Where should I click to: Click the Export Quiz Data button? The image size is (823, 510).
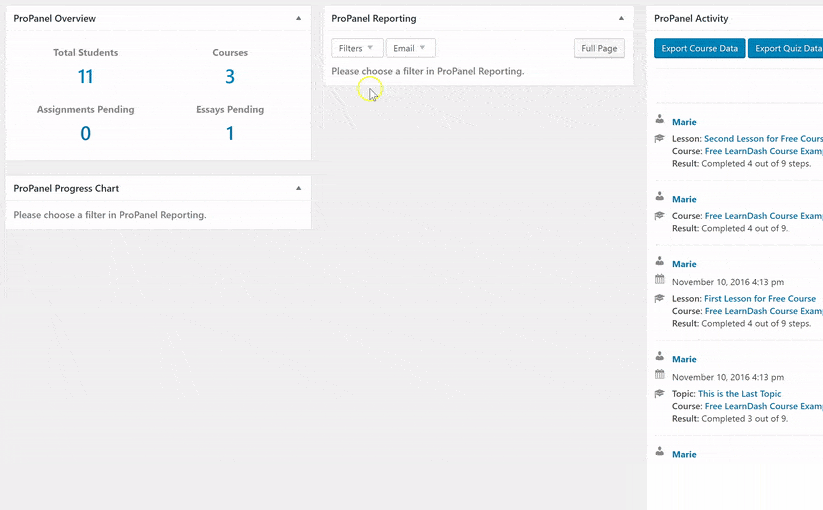(x=787, y=48)
